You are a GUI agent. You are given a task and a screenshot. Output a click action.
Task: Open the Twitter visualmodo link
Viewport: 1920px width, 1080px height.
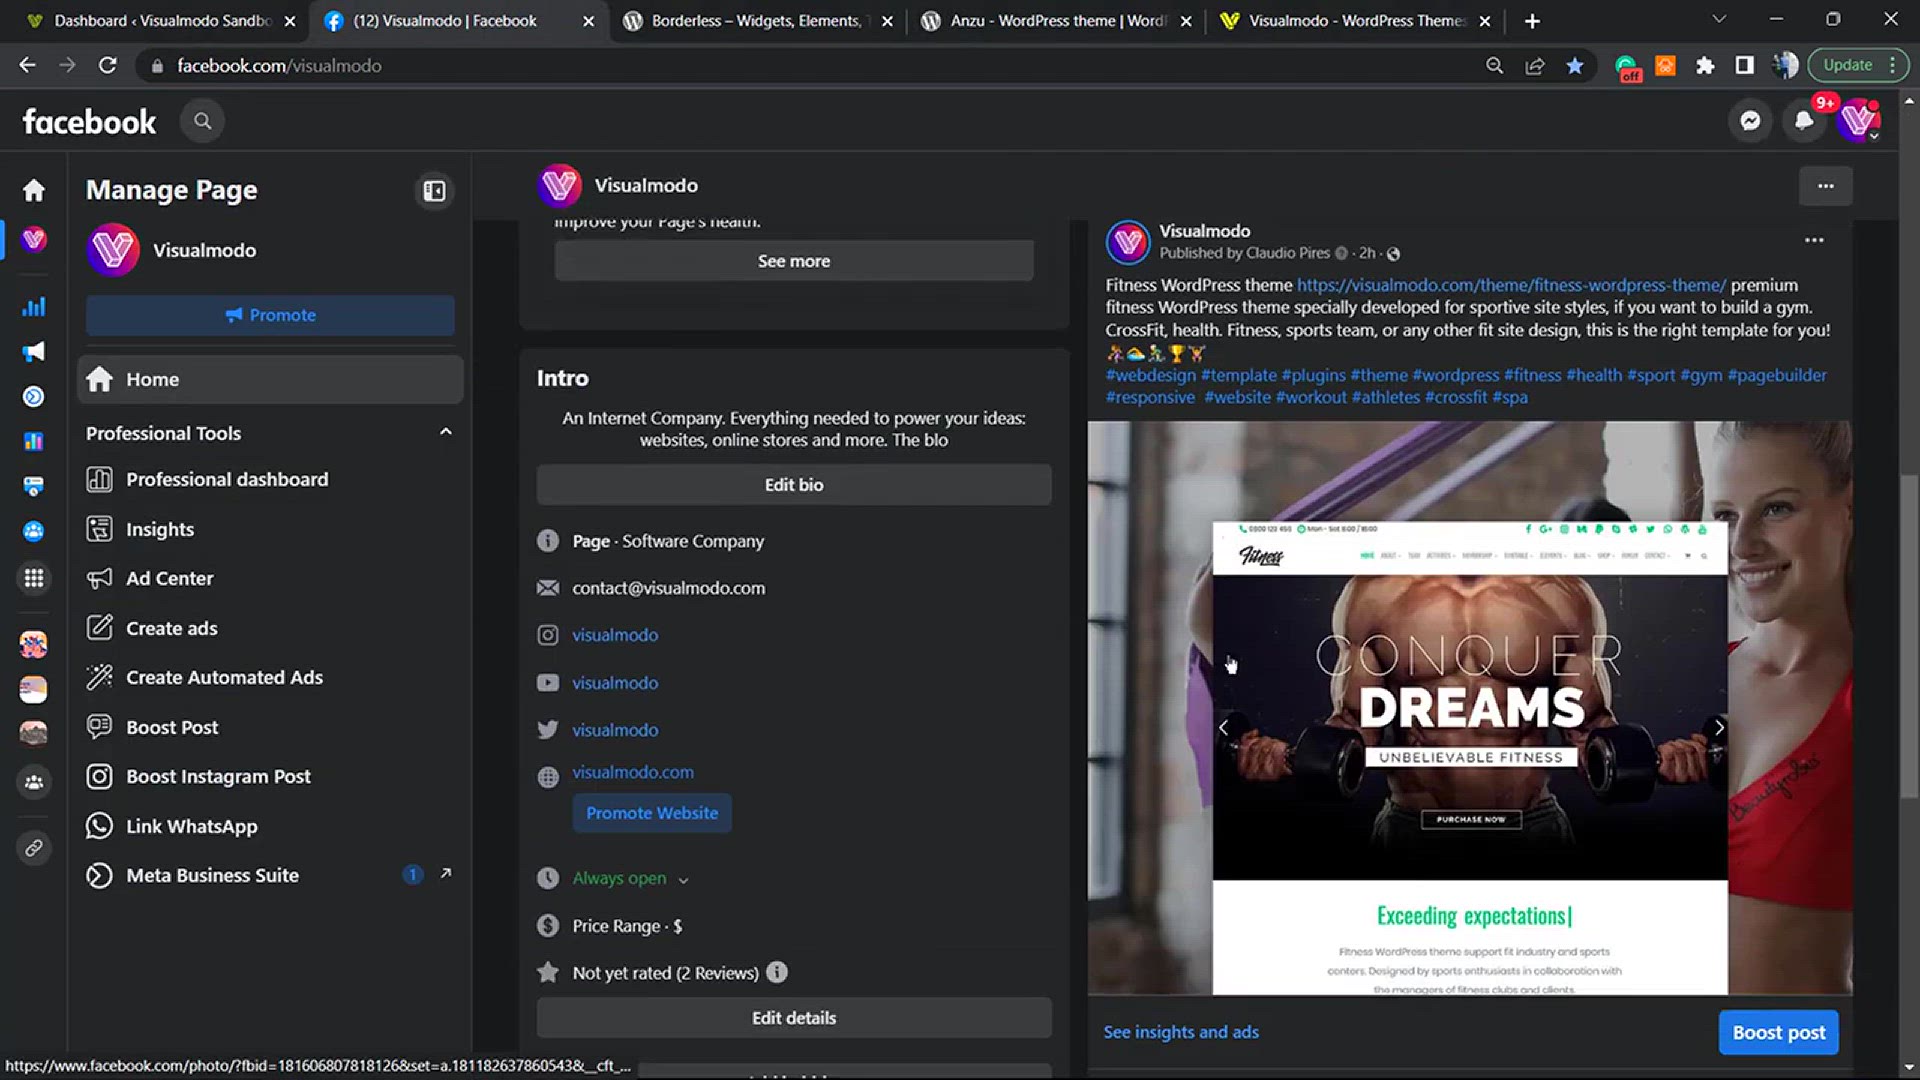[615, 730]
